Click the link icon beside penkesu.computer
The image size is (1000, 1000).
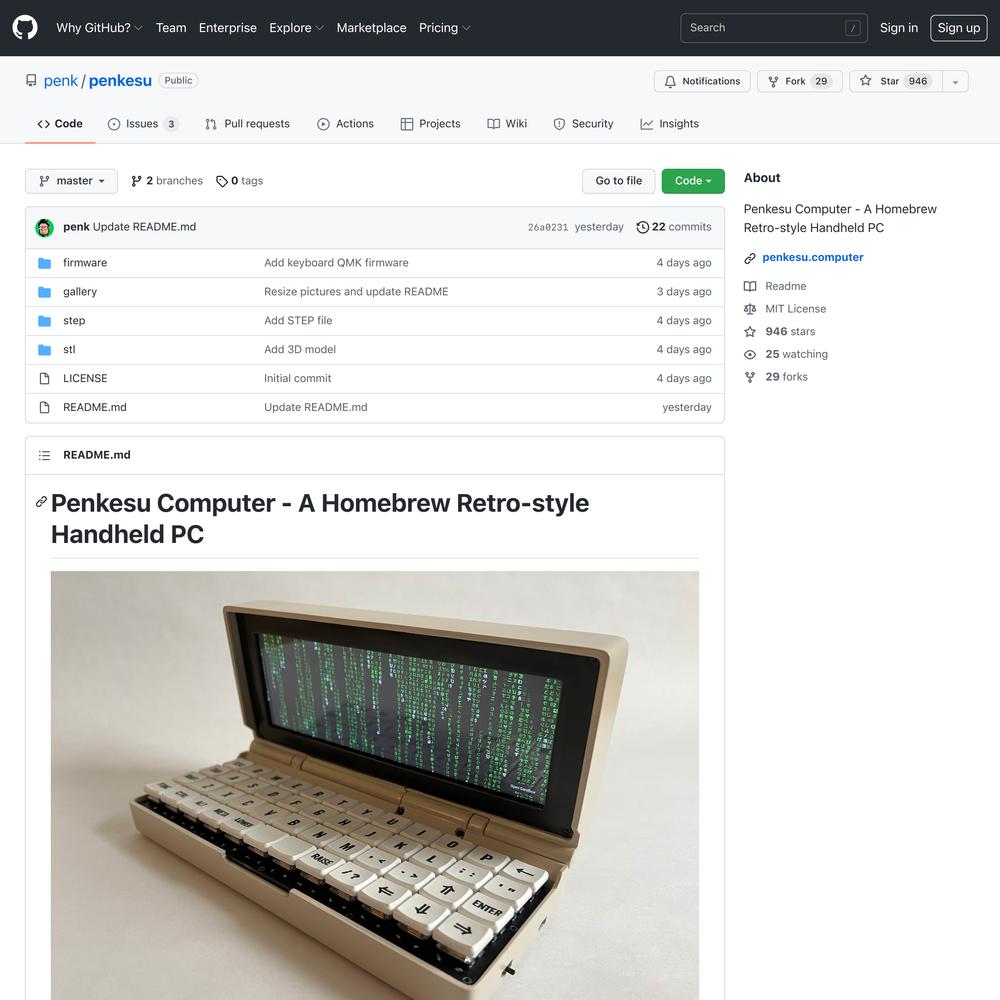point(750,258)
